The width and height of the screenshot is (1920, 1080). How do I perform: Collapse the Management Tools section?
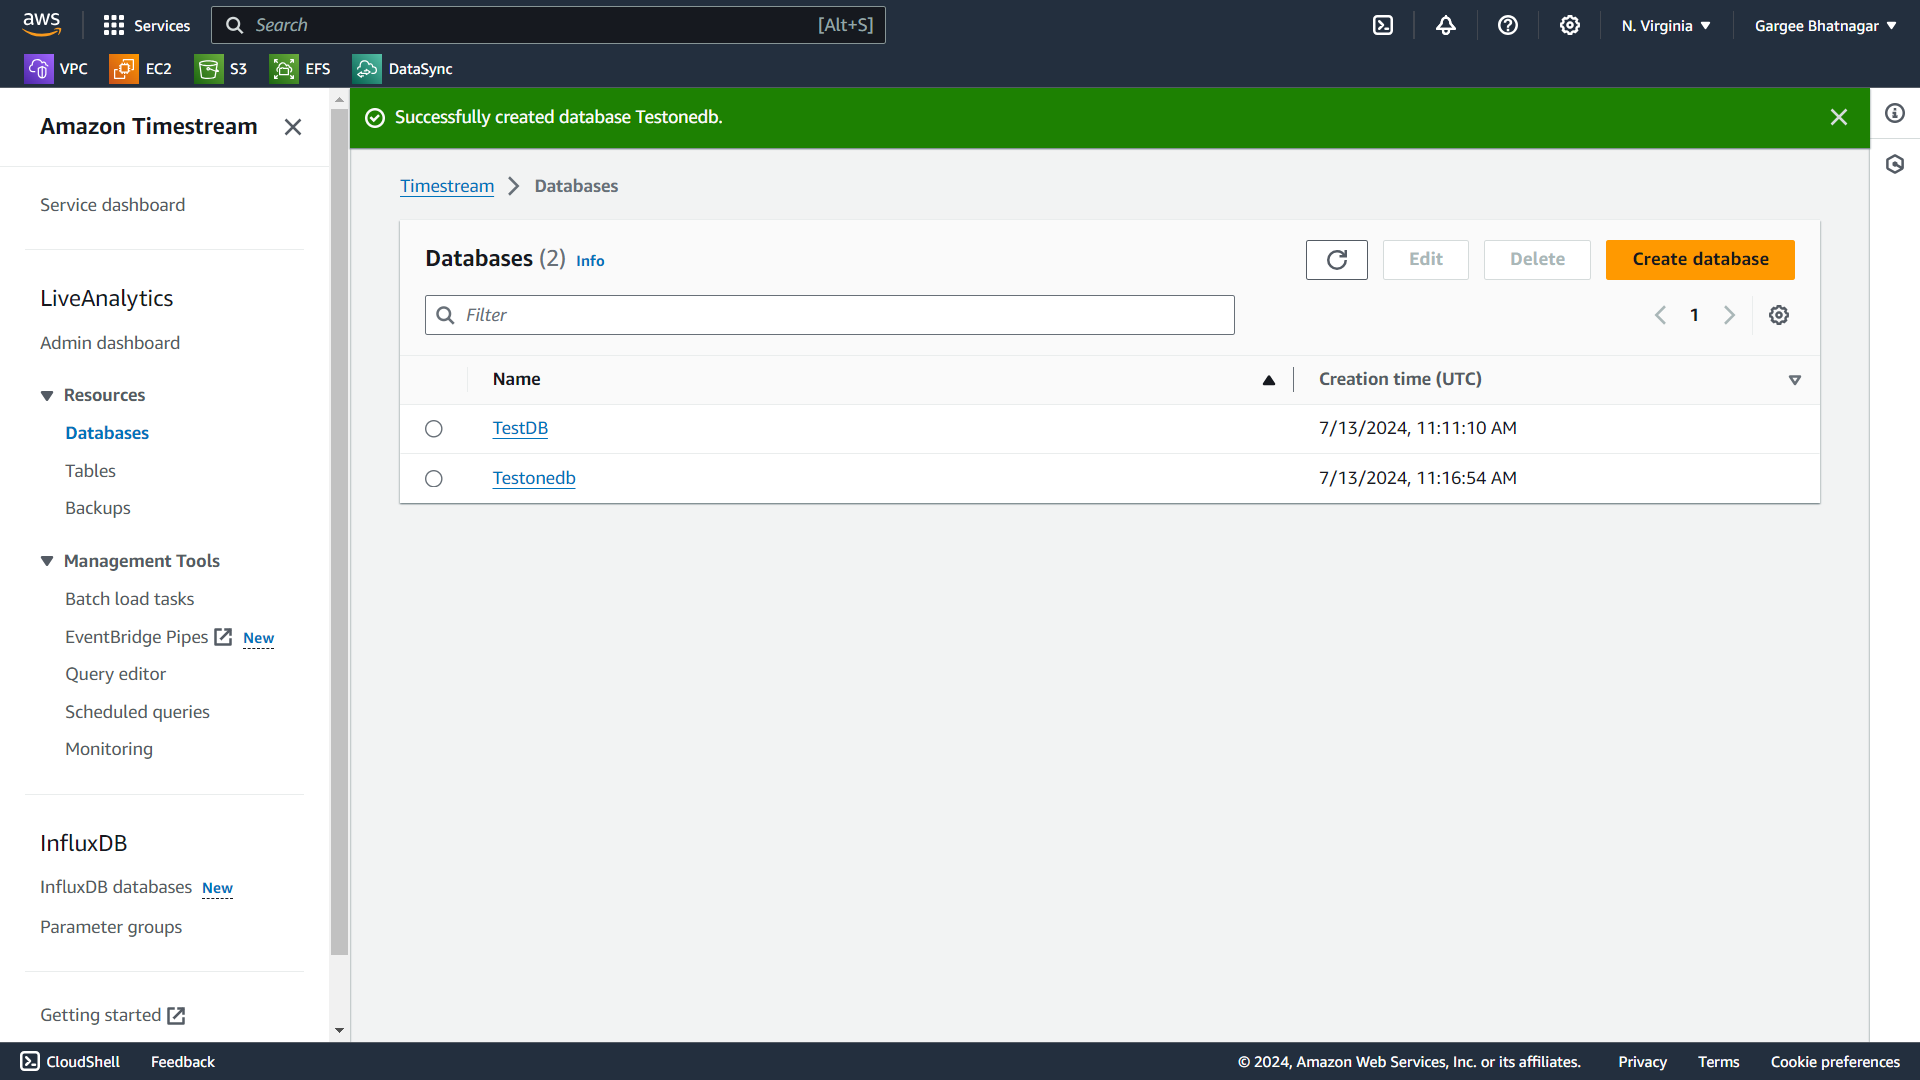click(47, 562)
